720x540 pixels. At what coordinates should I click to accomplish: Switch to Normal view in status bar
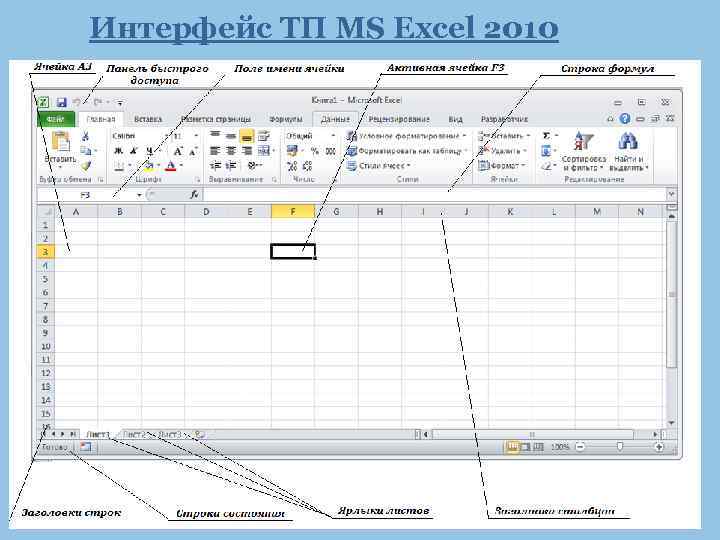click(512, 447)
